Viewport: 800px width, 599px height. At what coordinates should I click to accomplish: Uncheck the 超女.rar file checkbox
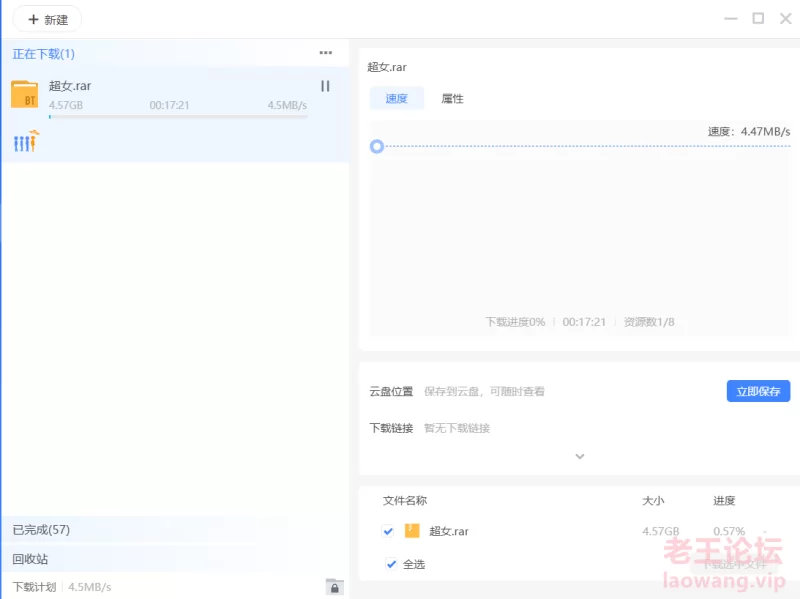click(388, 531)
